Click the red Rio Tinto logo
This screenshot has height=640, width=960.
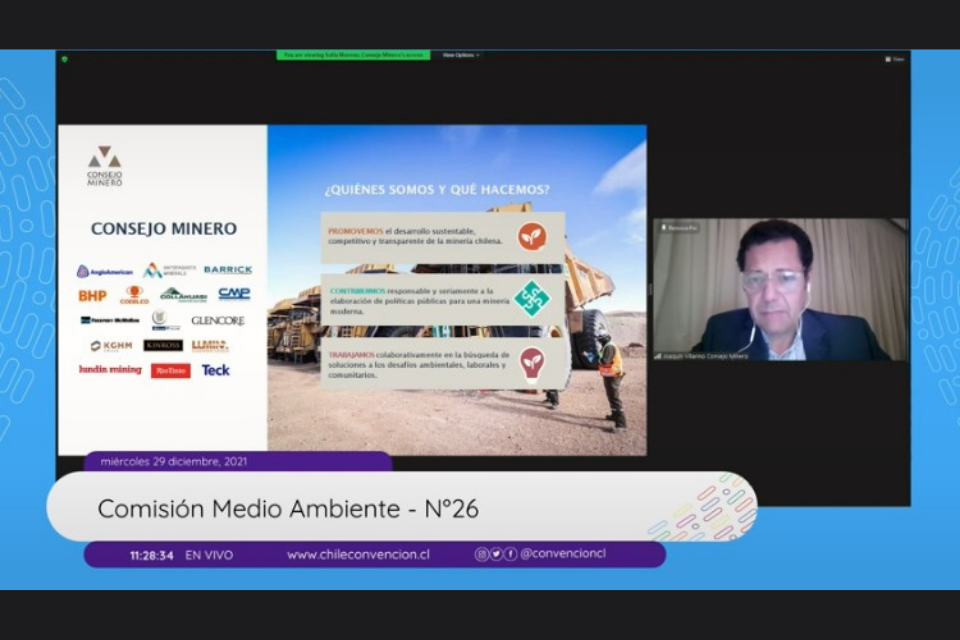171,371
